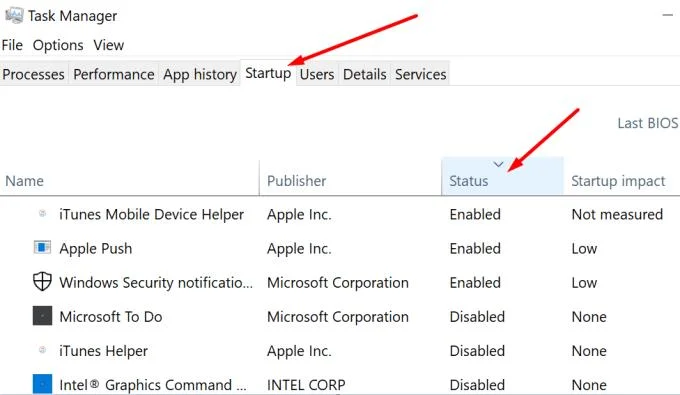Select the iTunes Helper entry
The width and height of the screenshot is (680, 395).
point(103,351)
